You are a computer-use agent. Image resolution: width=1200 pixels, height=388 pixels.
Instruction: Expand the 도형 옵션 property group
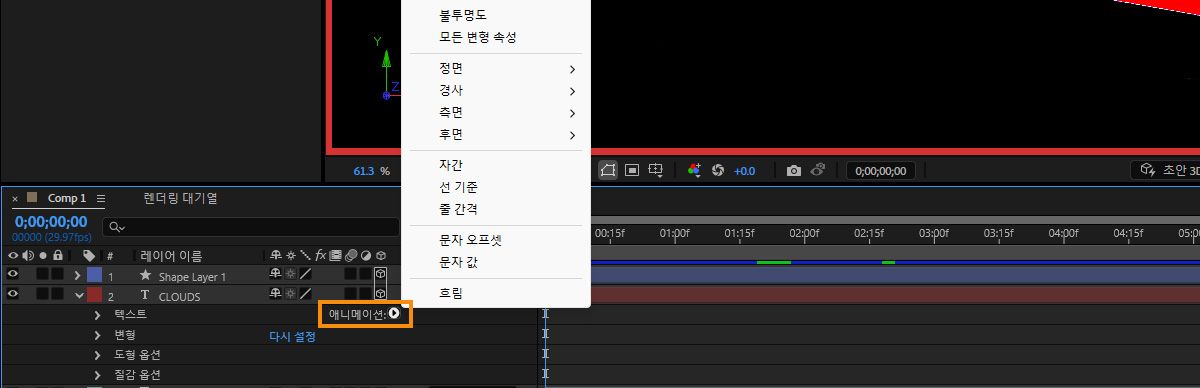tap(97, 355)
